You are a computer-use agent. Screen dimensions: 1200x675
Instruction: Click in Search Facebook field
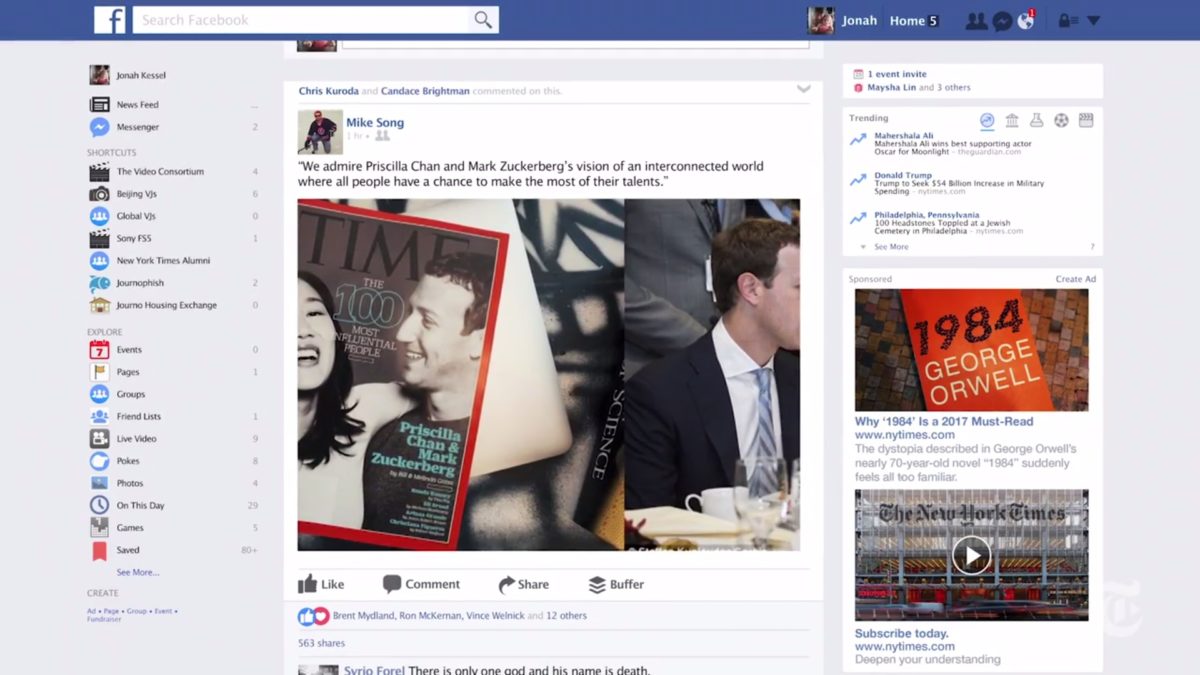click(301, 20)
